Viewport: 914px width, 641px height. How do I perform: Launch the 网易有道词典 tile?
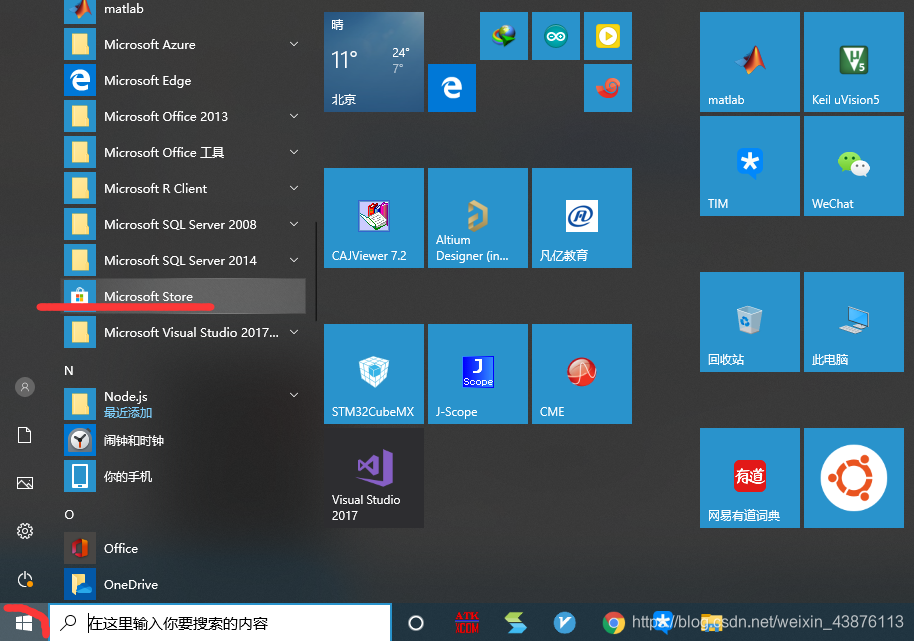point(750,478)
